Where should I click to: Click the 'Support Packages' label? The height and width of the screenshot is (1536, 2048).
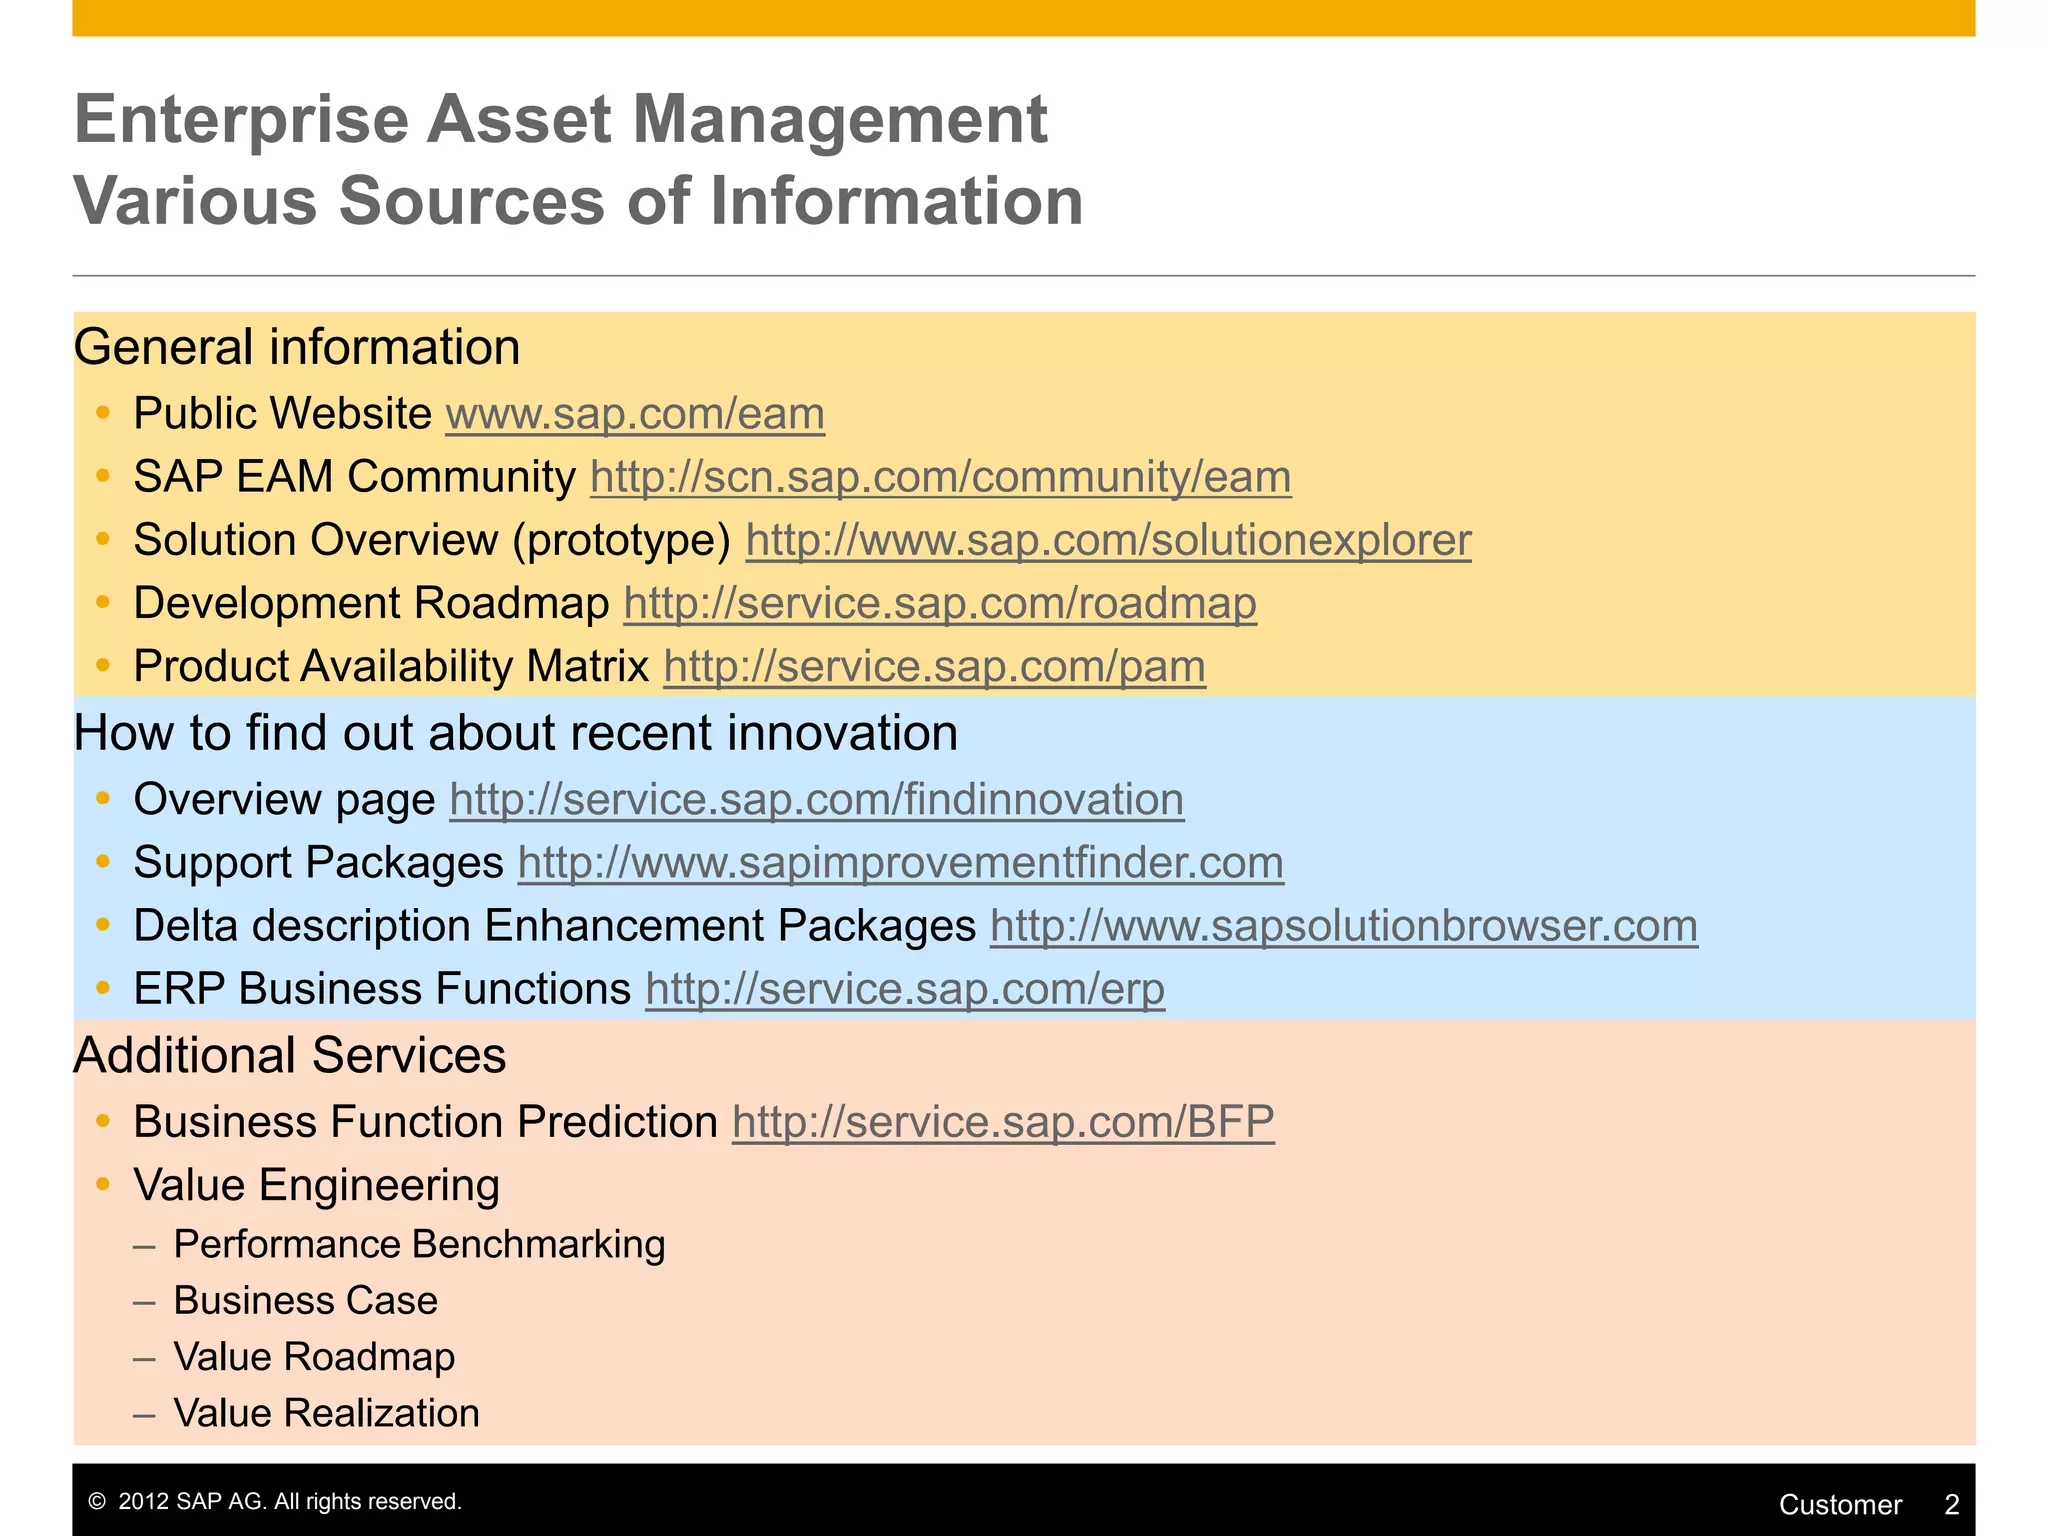pyautogui.click(x=319, y=862)
